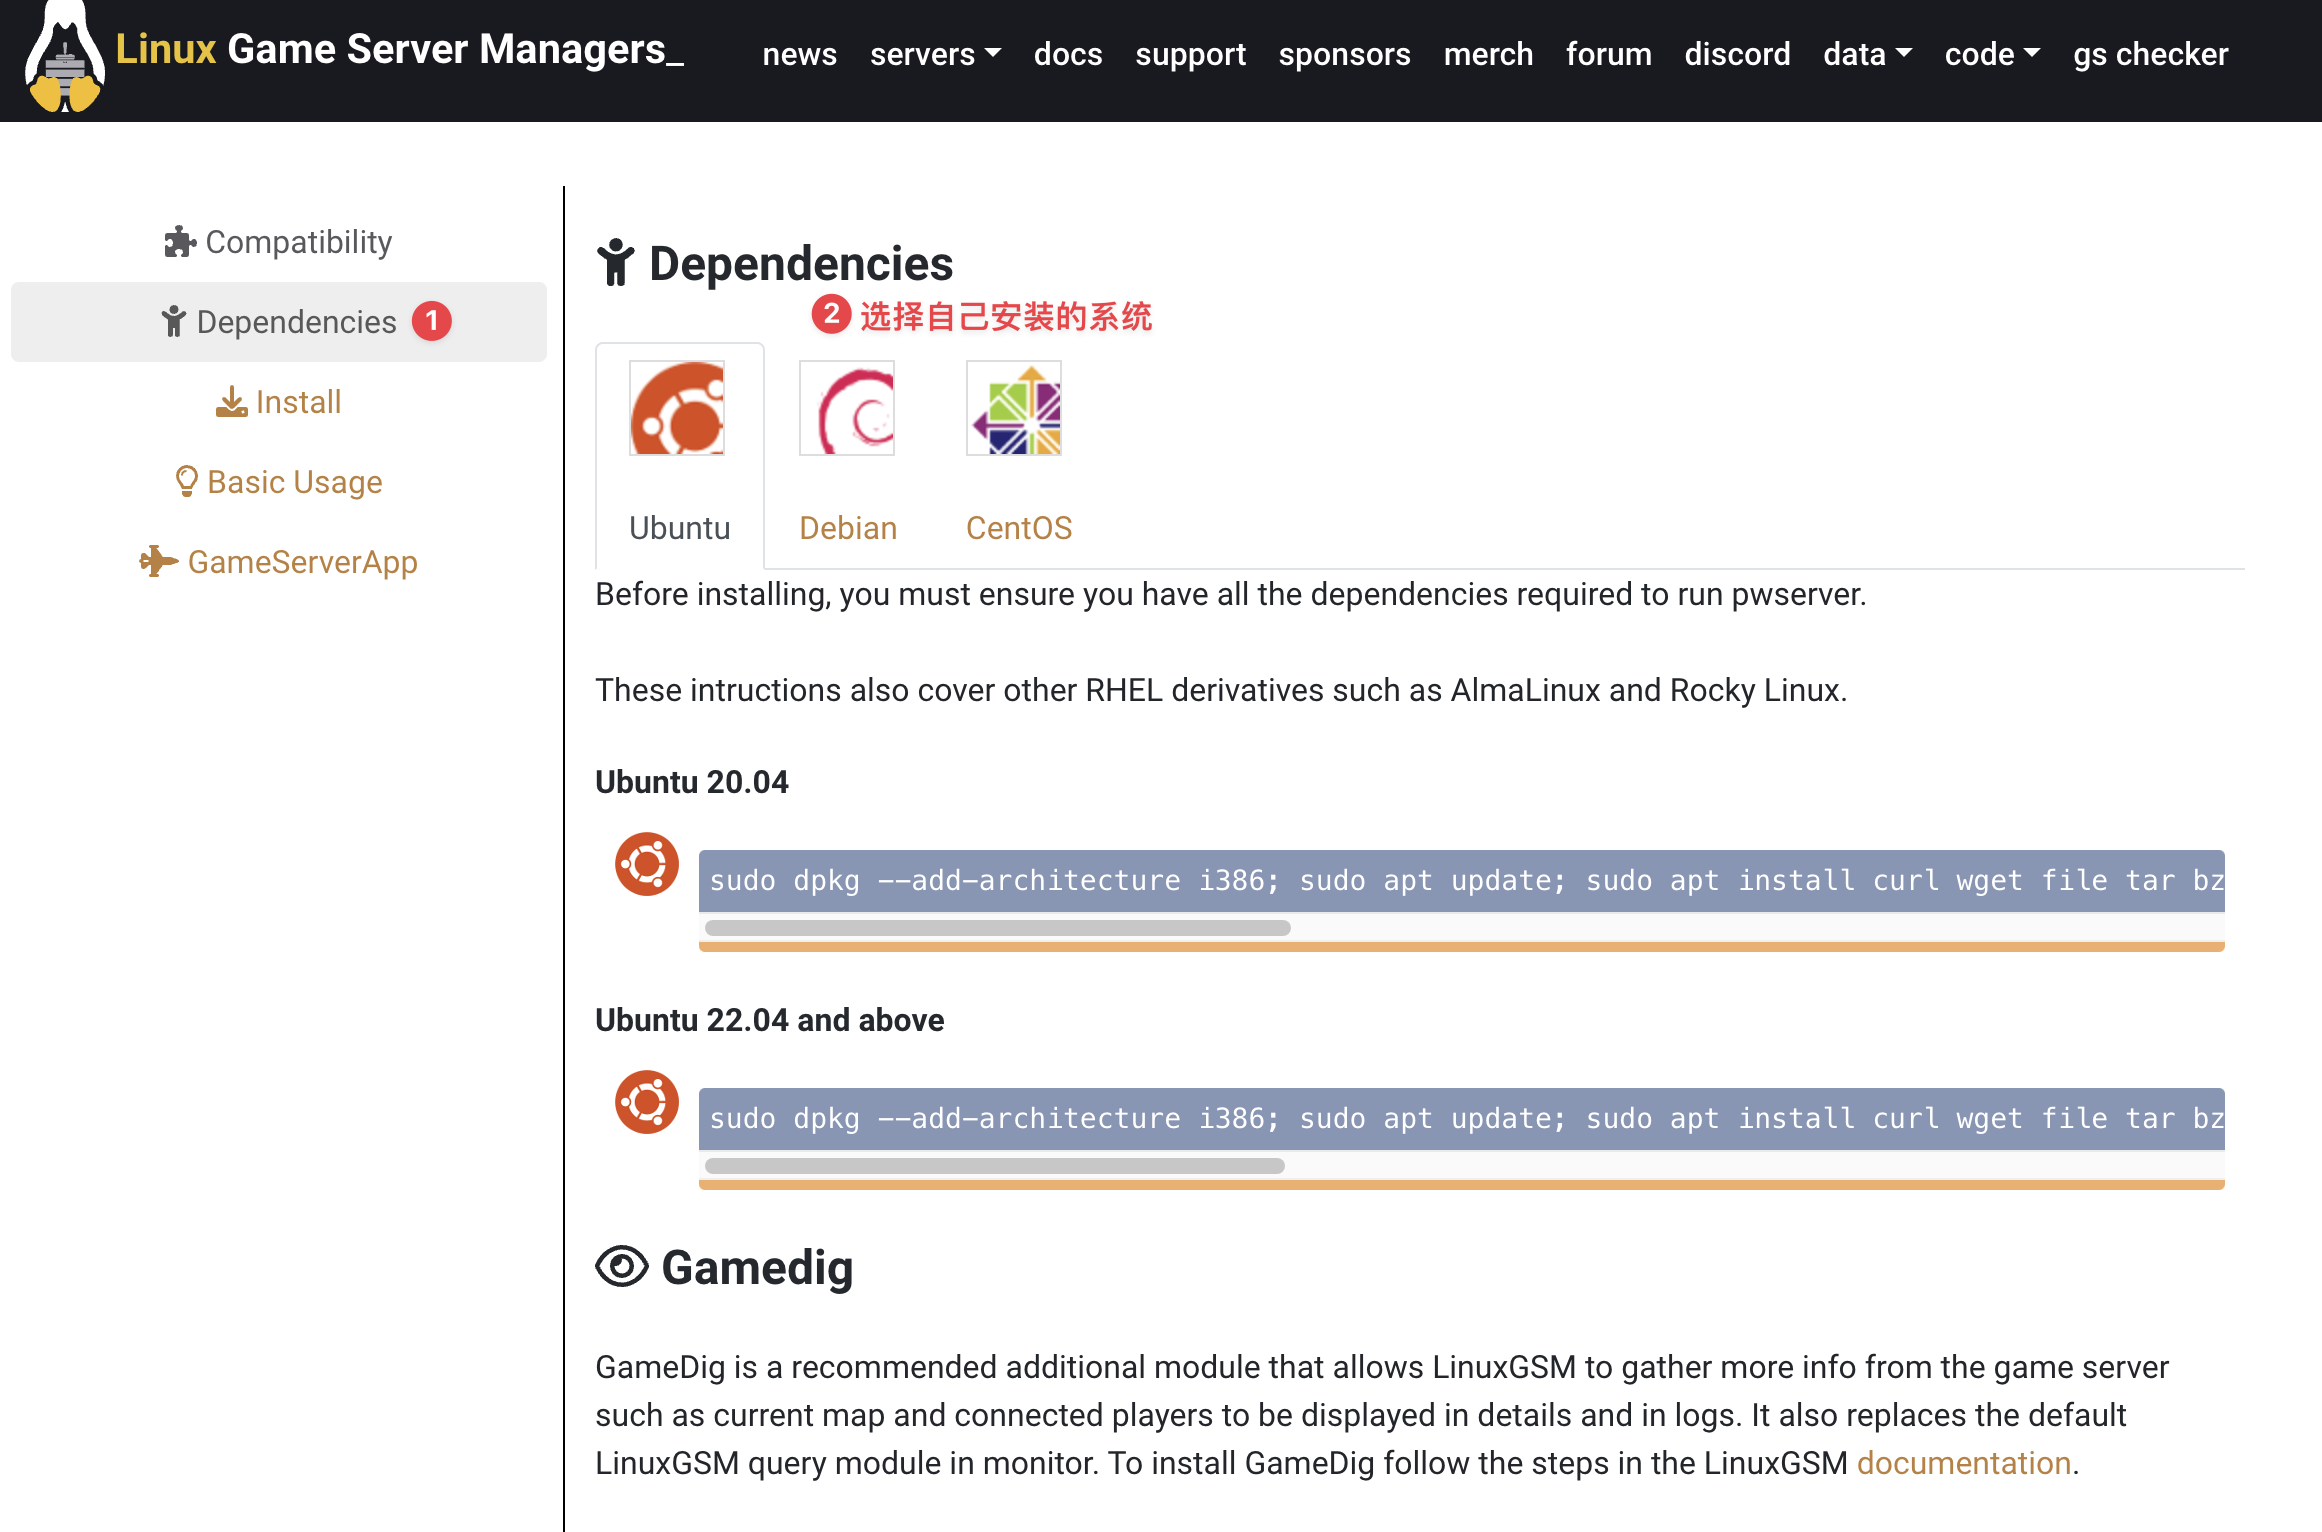
Task: Click the Basic Usage lightbulb icon
Action: point(186,481)
